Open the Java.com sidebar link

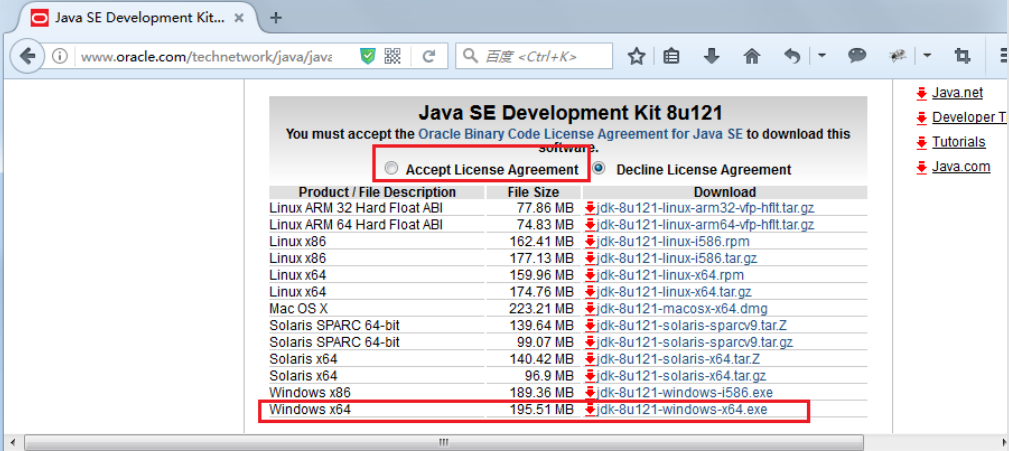[961, 167]
